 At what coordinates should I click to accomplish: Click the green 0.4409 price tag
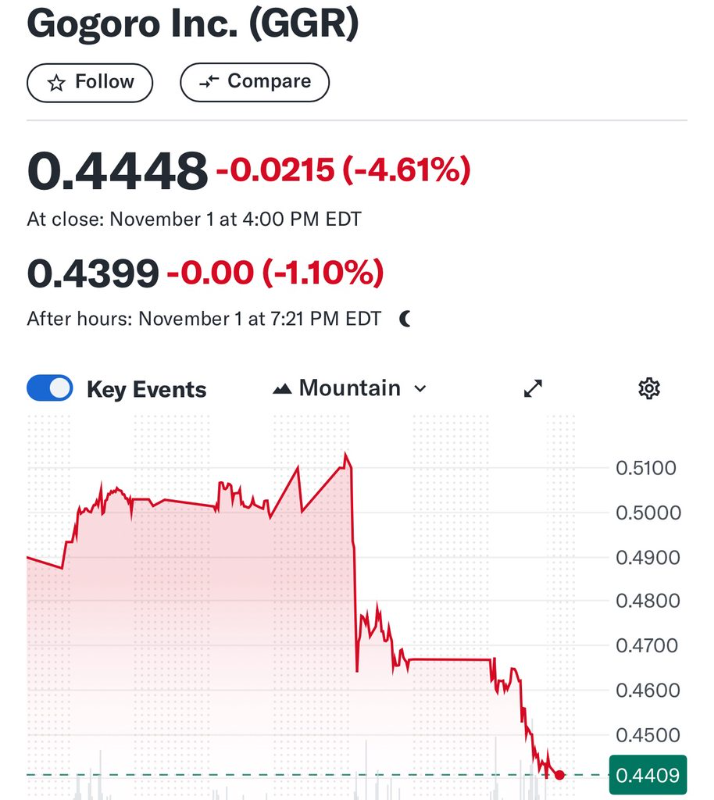647,774
